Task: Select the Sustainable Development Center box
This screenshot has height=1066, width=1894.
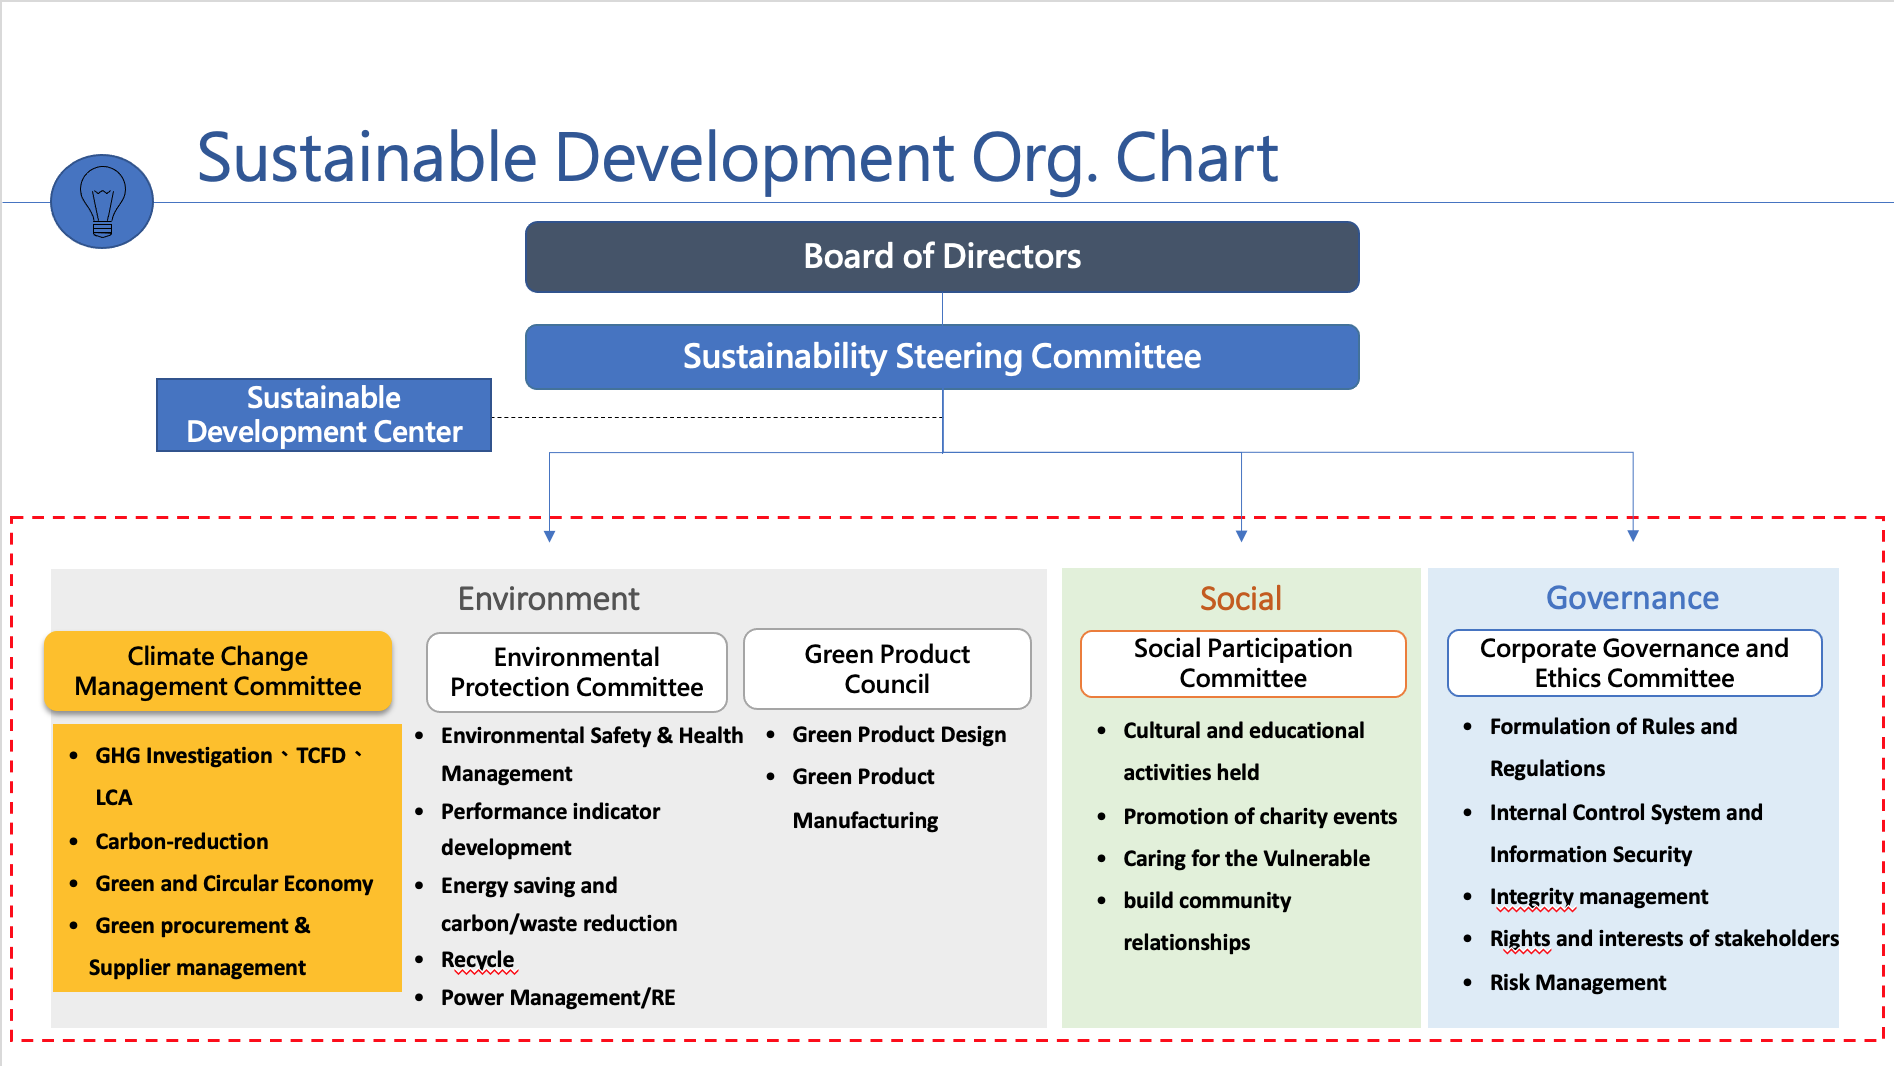Action: (x=324, y=415)
